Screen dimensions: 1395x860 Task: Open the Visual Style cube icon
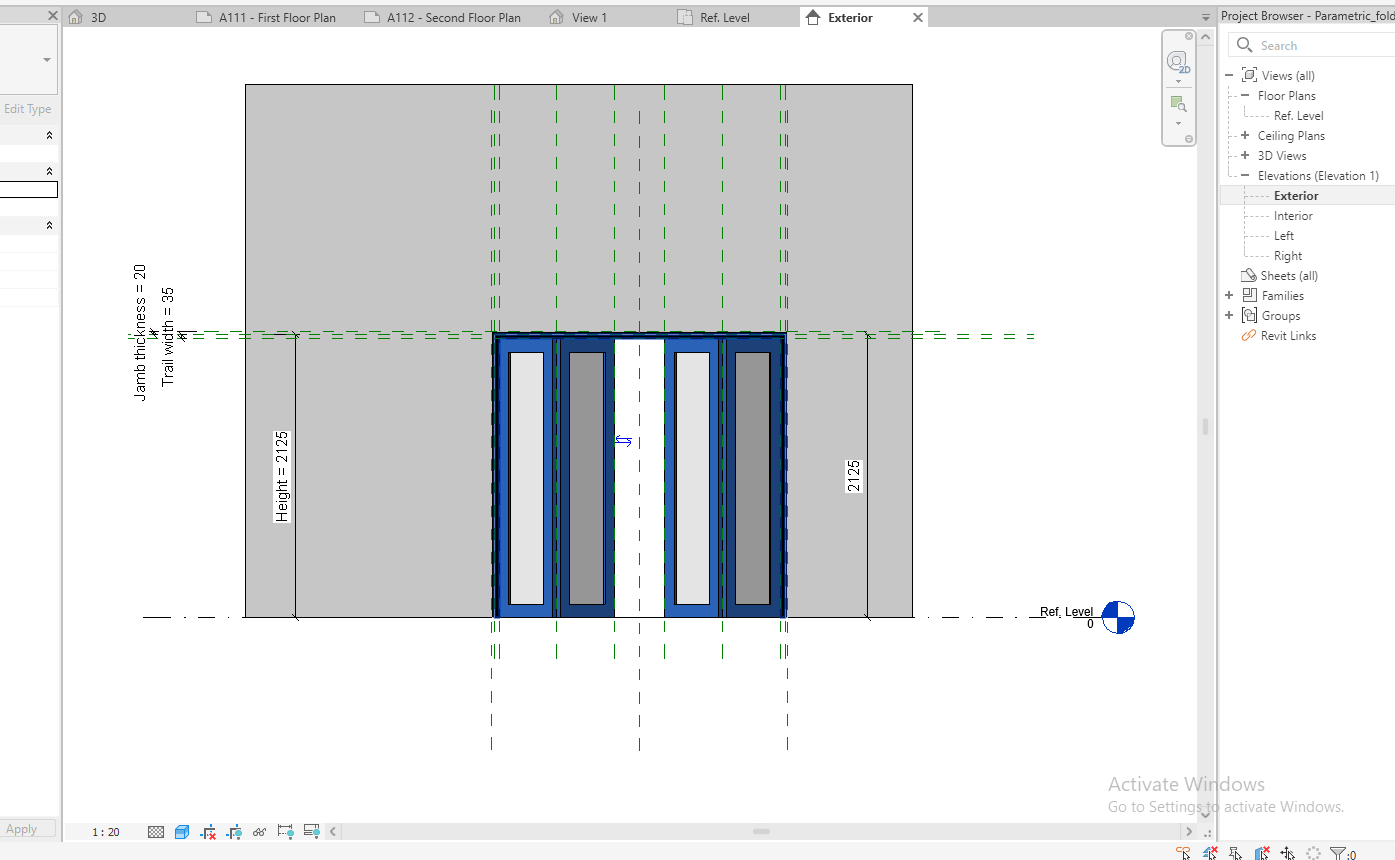click(182, 832)
